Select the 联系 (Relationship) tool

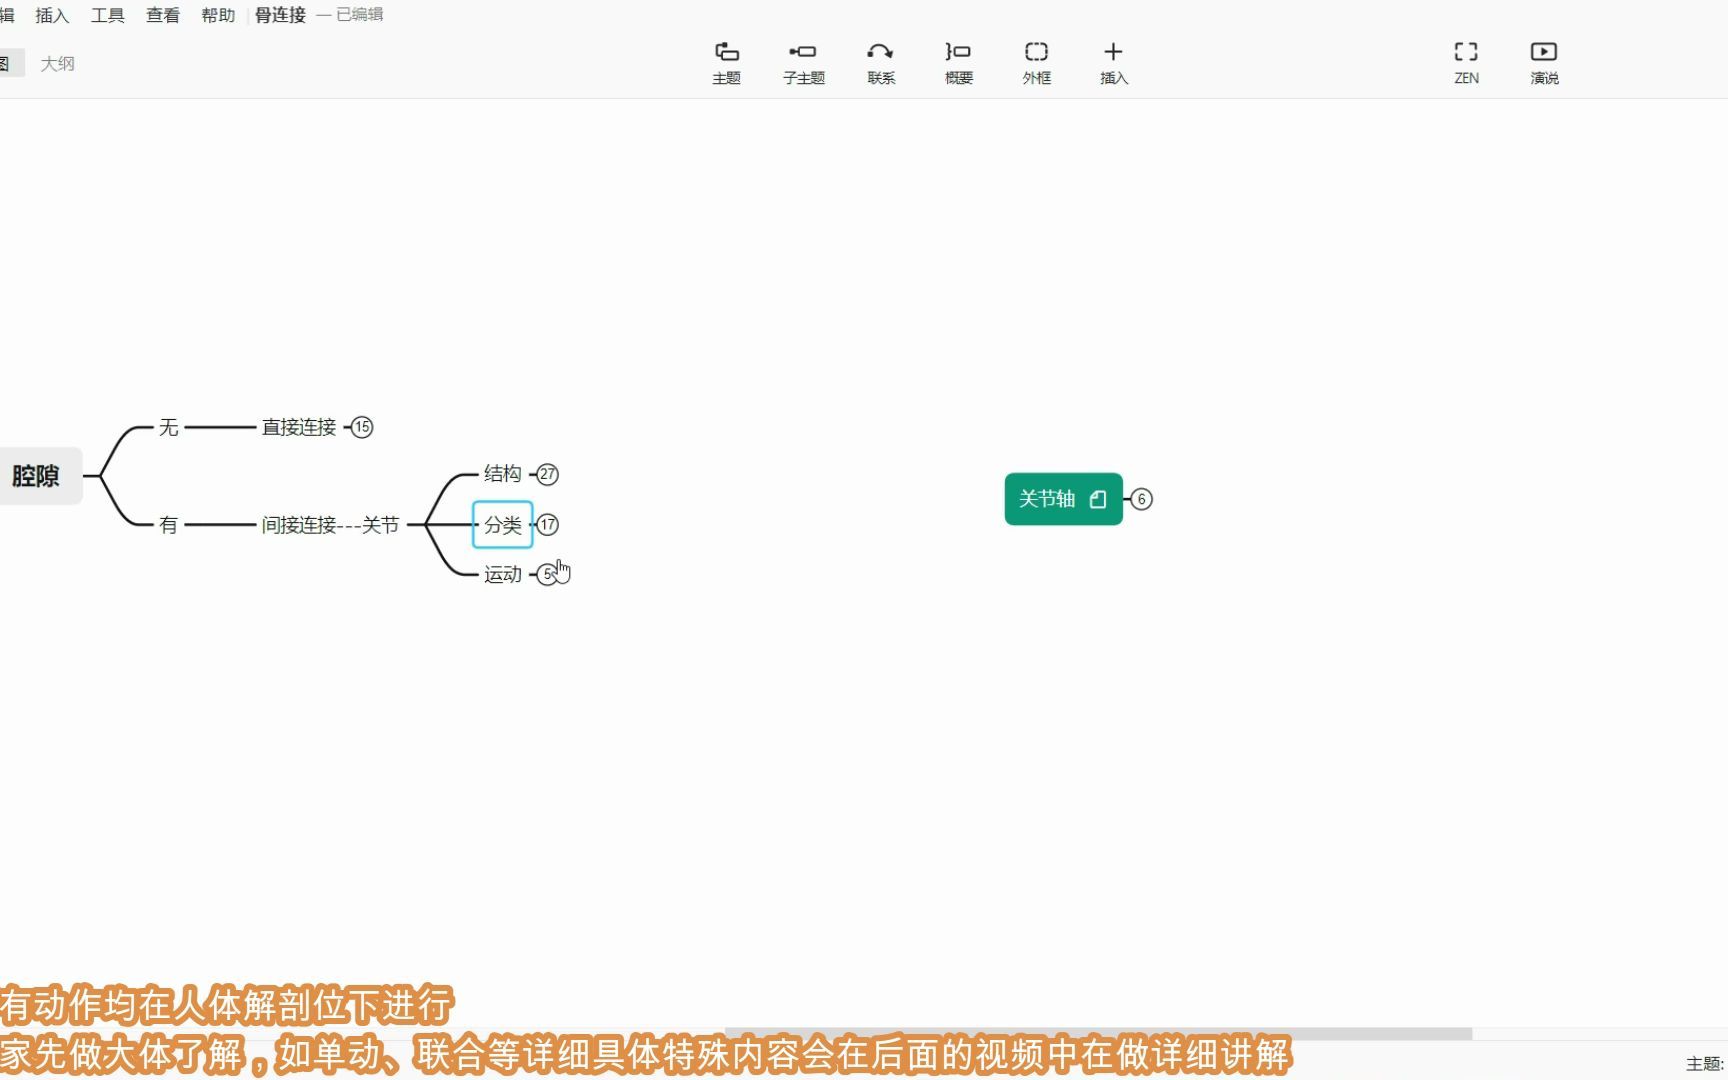tap(880, 62)
